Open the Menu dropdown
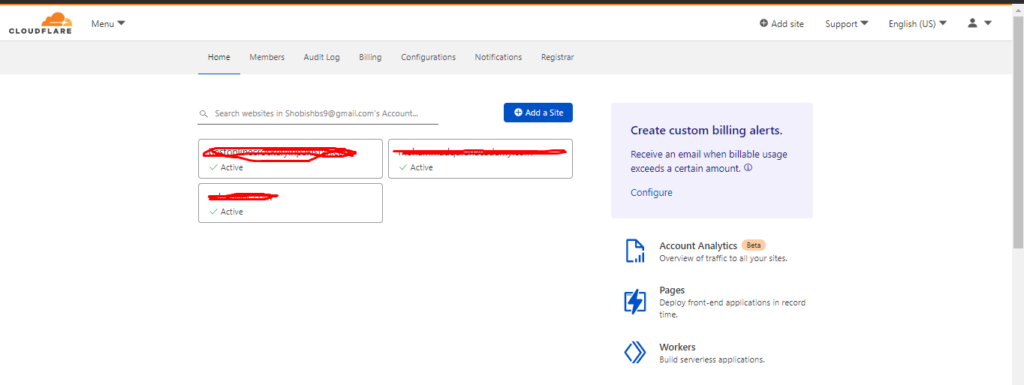The image size is (1024, 385). coord(108,23)
